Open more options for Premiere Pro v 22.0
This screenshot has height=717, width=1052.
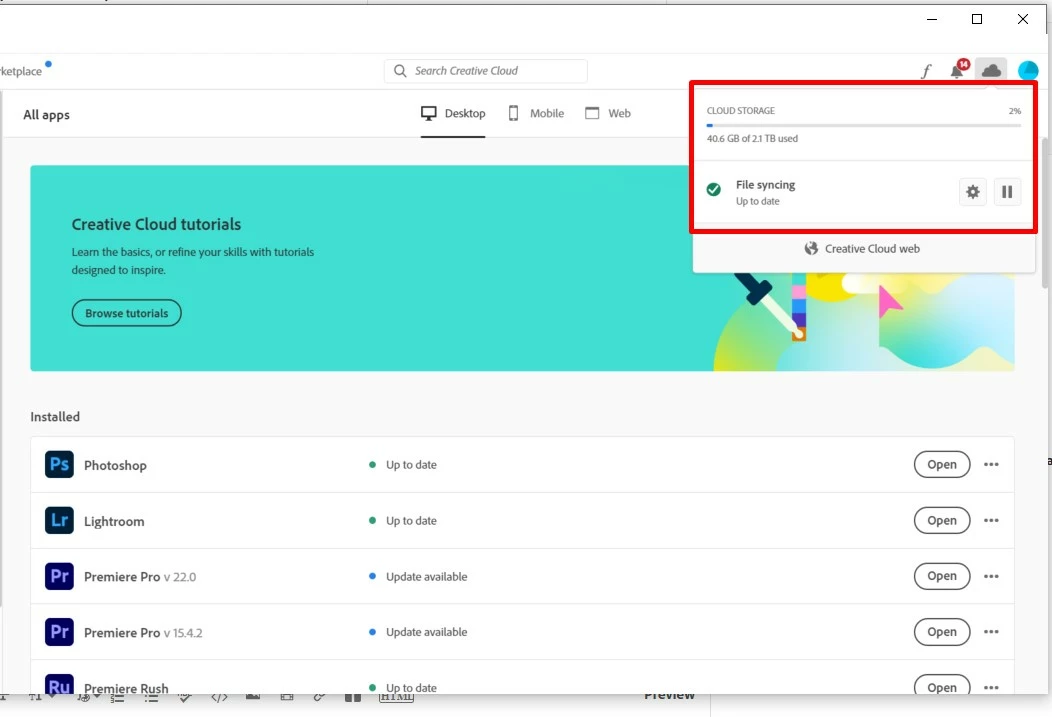(x=991, y=576)
